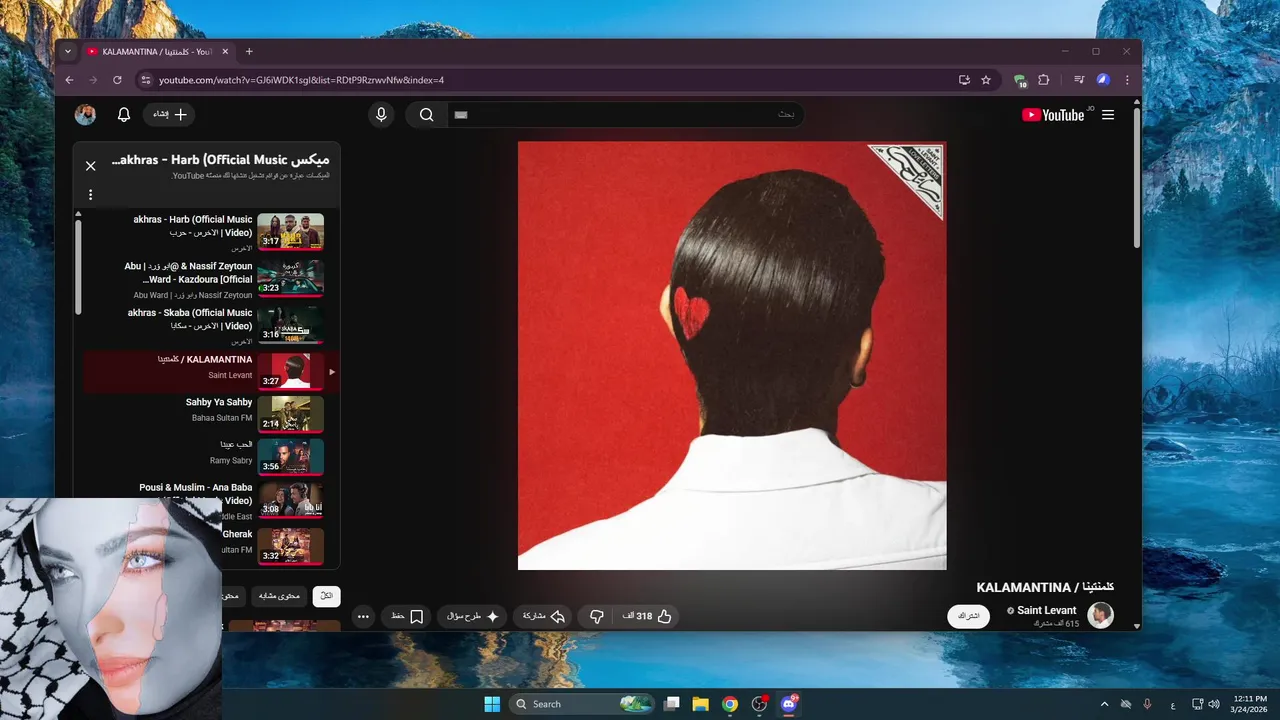Open the Saint Levant channel avatar
1280x720 pixels.
coord(1101,615)
